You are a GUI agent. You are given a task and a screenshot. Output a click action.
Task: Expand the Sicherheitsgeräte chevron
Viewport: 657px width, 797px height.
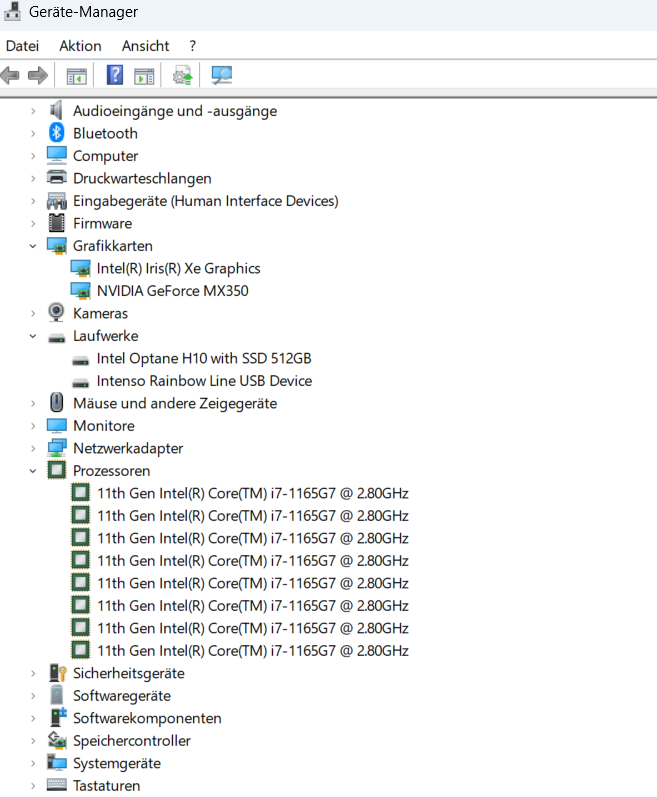pyautogui.click(x=33, y=673)
